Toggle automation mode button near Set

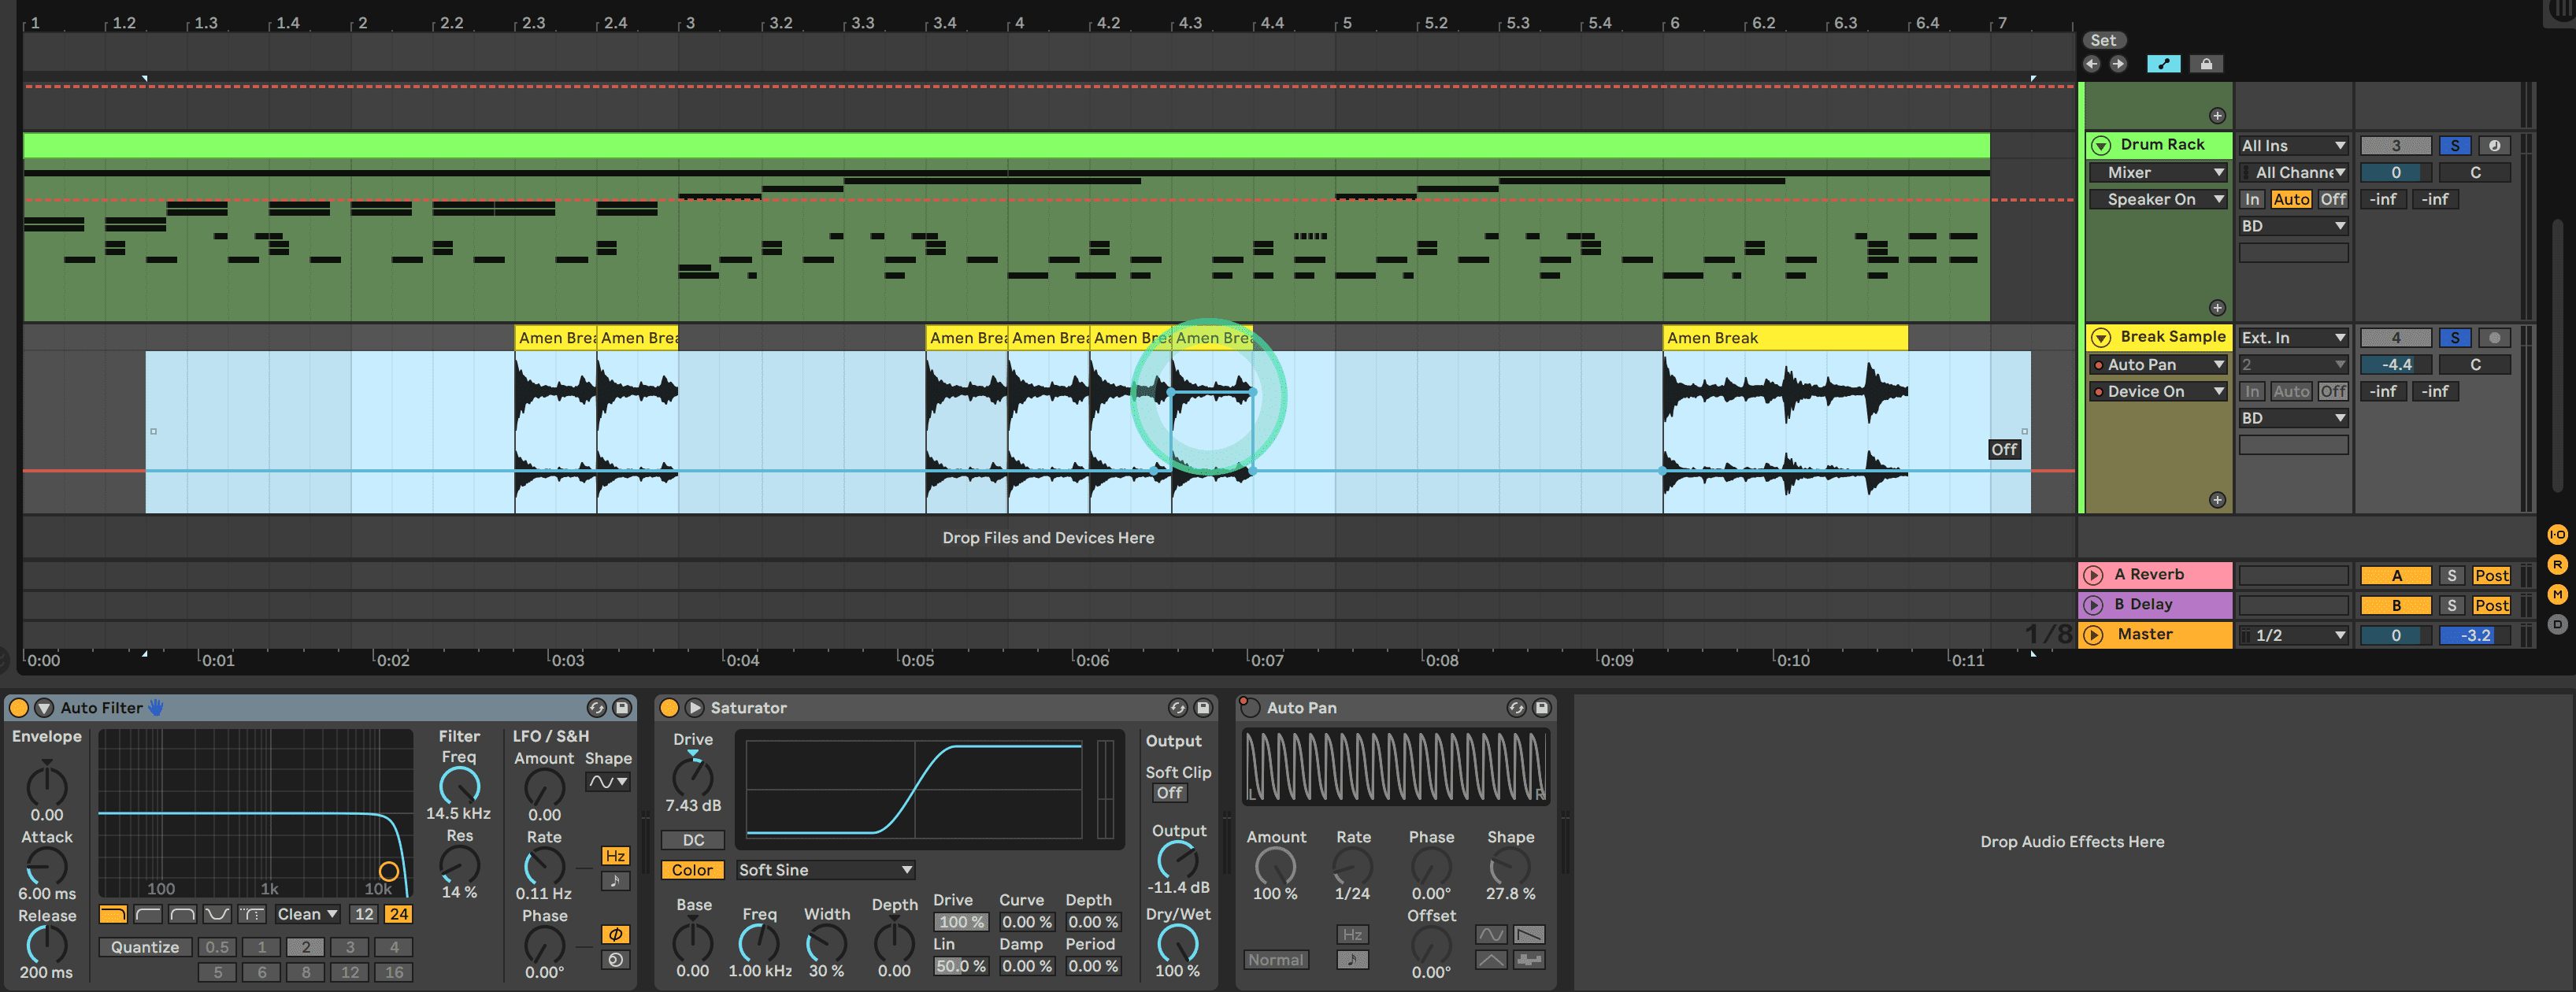click(x=2163, y=64)
